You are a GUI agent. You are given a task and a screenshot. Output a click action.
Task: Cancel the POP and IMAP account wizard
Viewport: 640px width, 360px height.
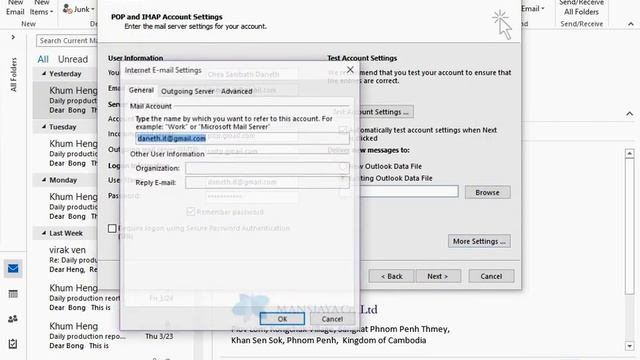[491, 276]
